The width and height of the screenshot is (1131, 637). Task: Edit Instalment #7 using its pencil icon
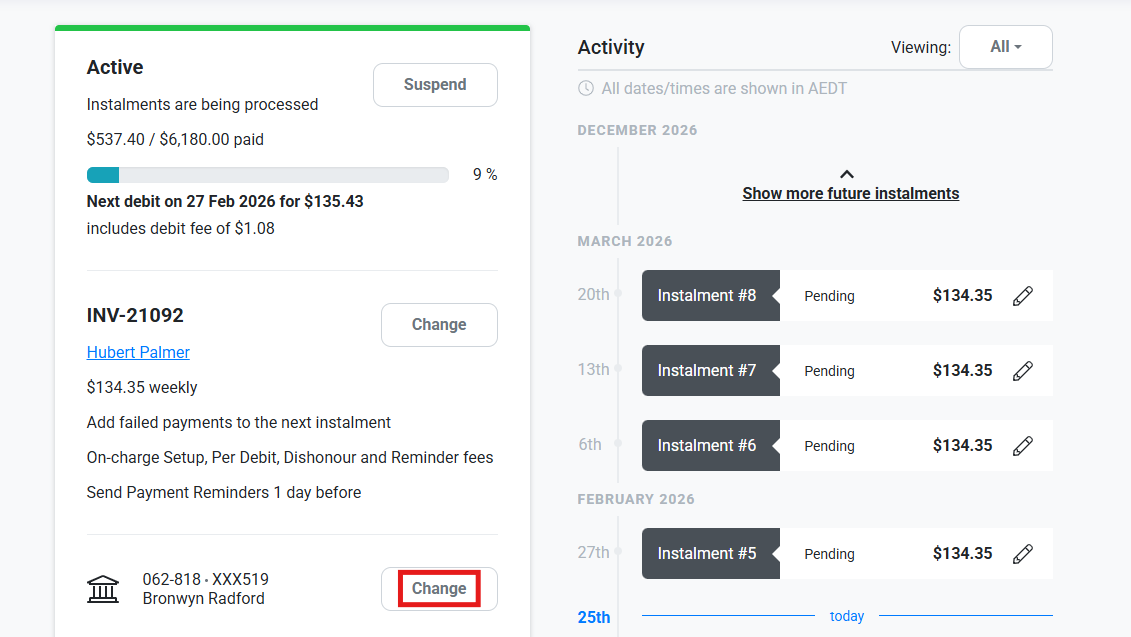pos(1022,371)
